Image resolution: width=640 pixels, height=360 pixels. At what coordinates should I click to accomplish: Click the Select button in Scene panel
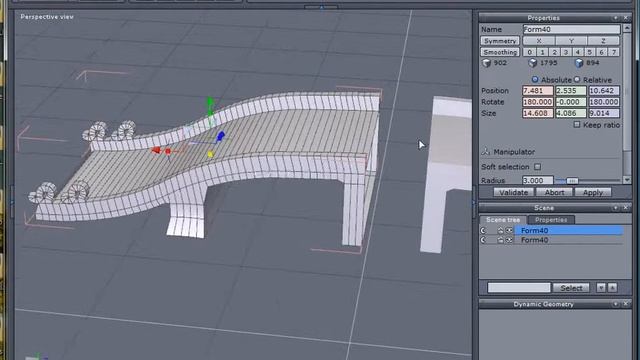(x=571, y=288)
